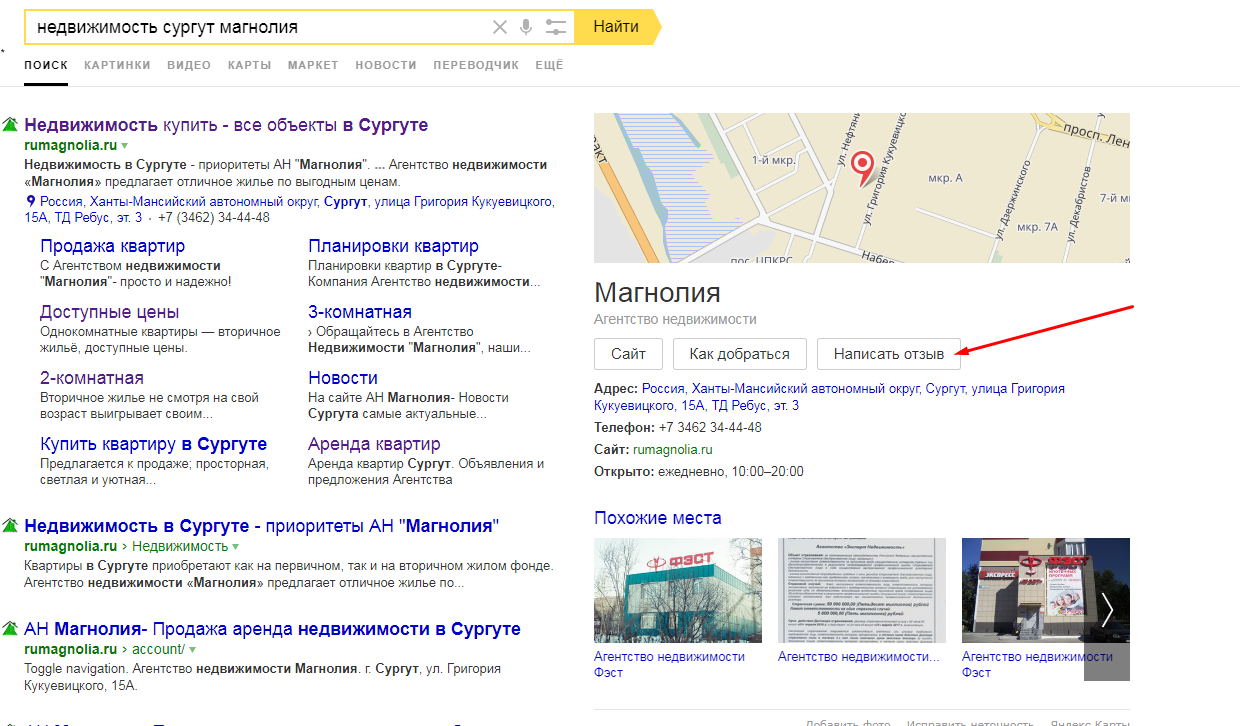Click the yellow Найти search button

coord(617,27)
